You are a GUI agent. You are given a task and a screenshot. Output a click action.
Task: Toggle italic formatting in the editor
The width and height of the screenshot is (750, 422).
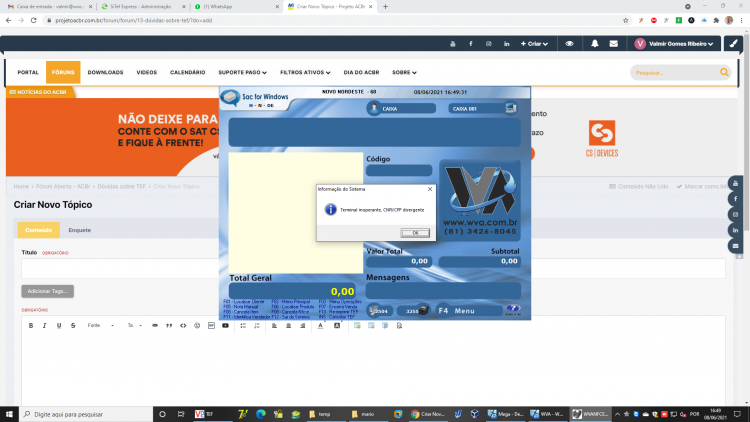coord(44,325)
